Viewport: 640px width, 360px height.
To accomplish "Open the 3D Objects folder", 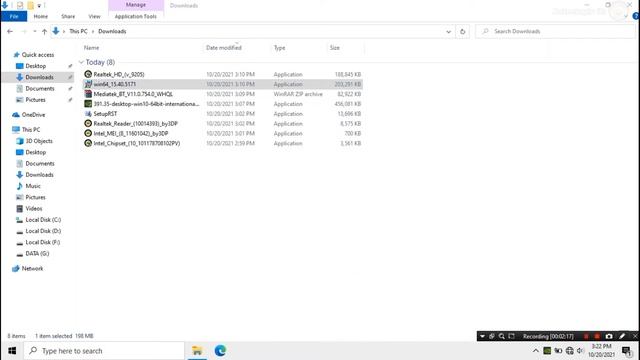I will tap(39, 141).
